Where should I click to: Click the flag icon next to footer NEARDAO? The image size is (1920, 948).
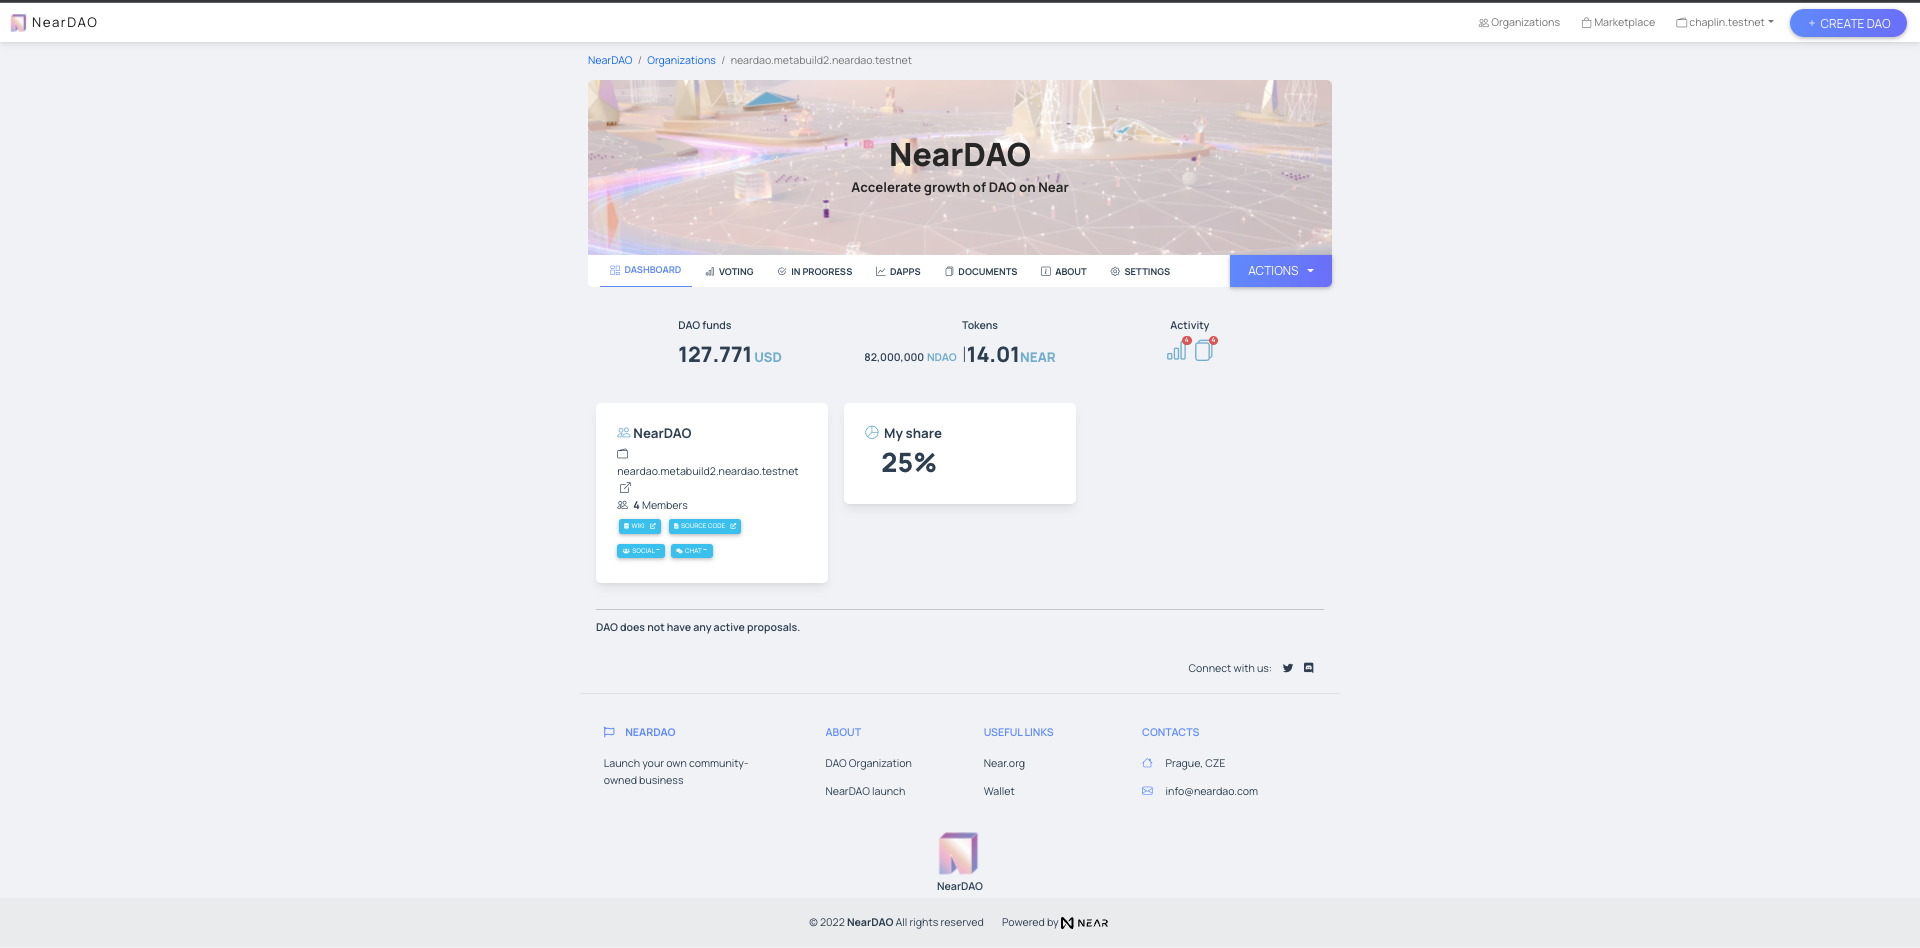(609, 732)
